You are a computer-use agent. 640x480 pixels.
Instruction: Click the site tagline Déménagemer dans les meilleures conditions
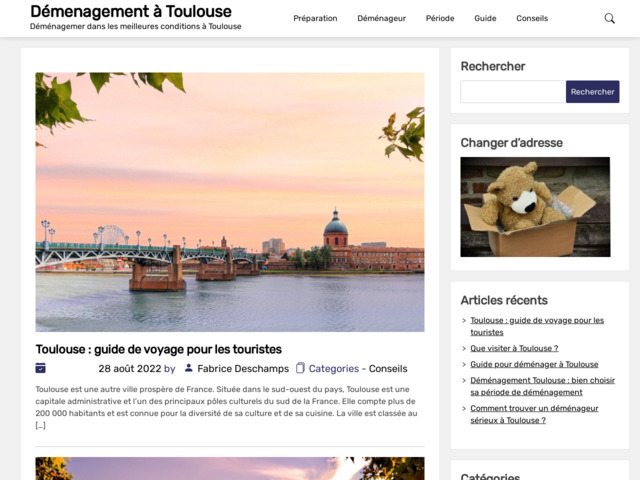[136, 27]
